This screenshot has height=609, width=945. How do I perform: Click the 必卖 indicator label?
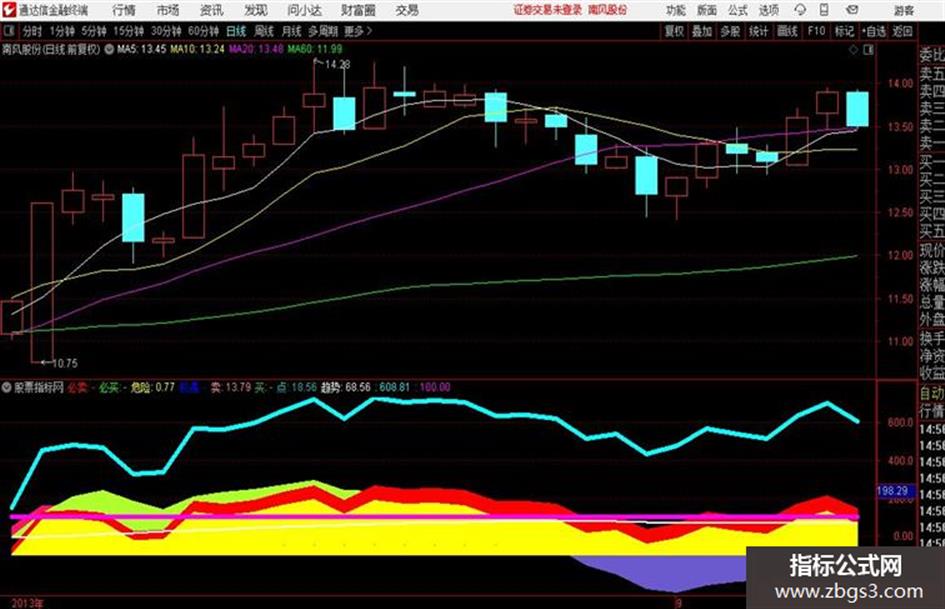coord(77,387)
